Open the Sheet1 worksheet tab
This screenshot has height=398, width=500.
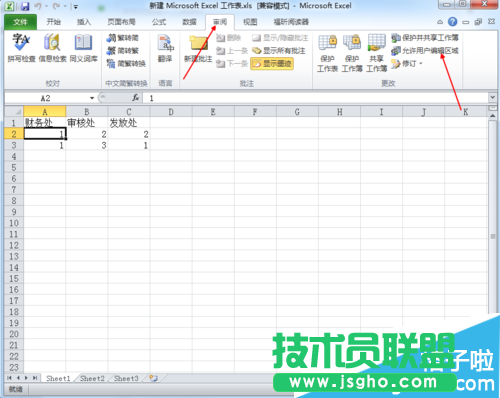pyautogui.click(x=58, y=378)
